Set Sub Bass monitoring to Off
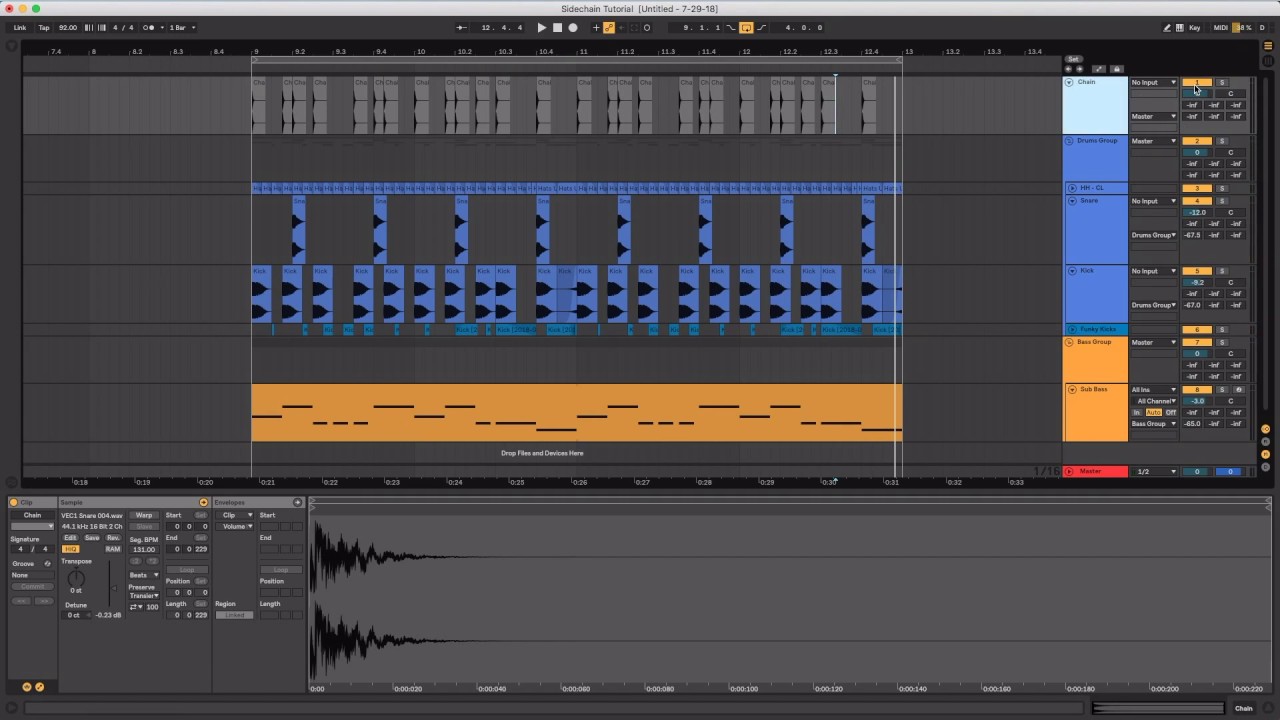Image resolution: width=1280 pixels, height=720 pixels. pos(1171,412)
